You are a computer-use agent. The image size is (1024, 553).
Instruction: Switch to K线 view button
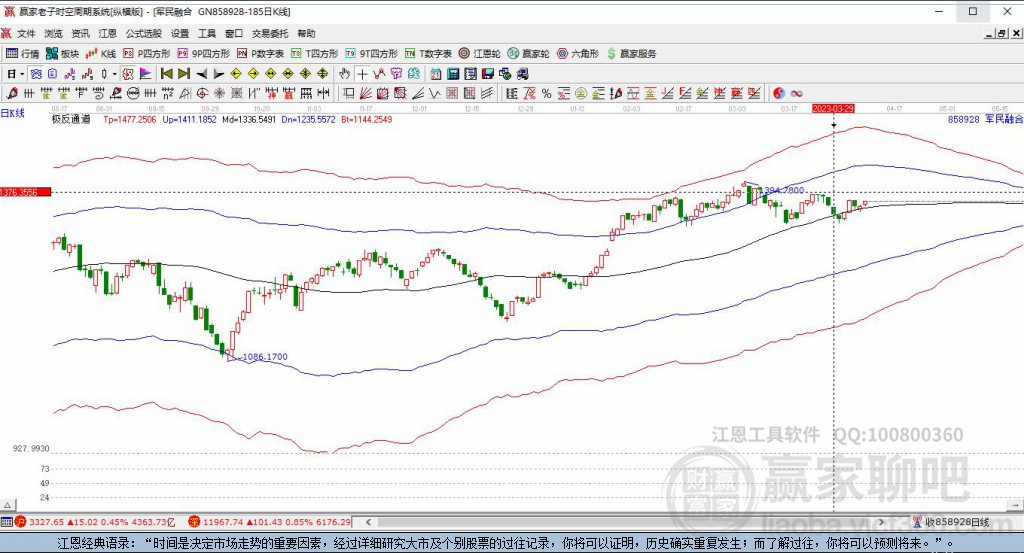pyautogui.click(x=101, y=54)
